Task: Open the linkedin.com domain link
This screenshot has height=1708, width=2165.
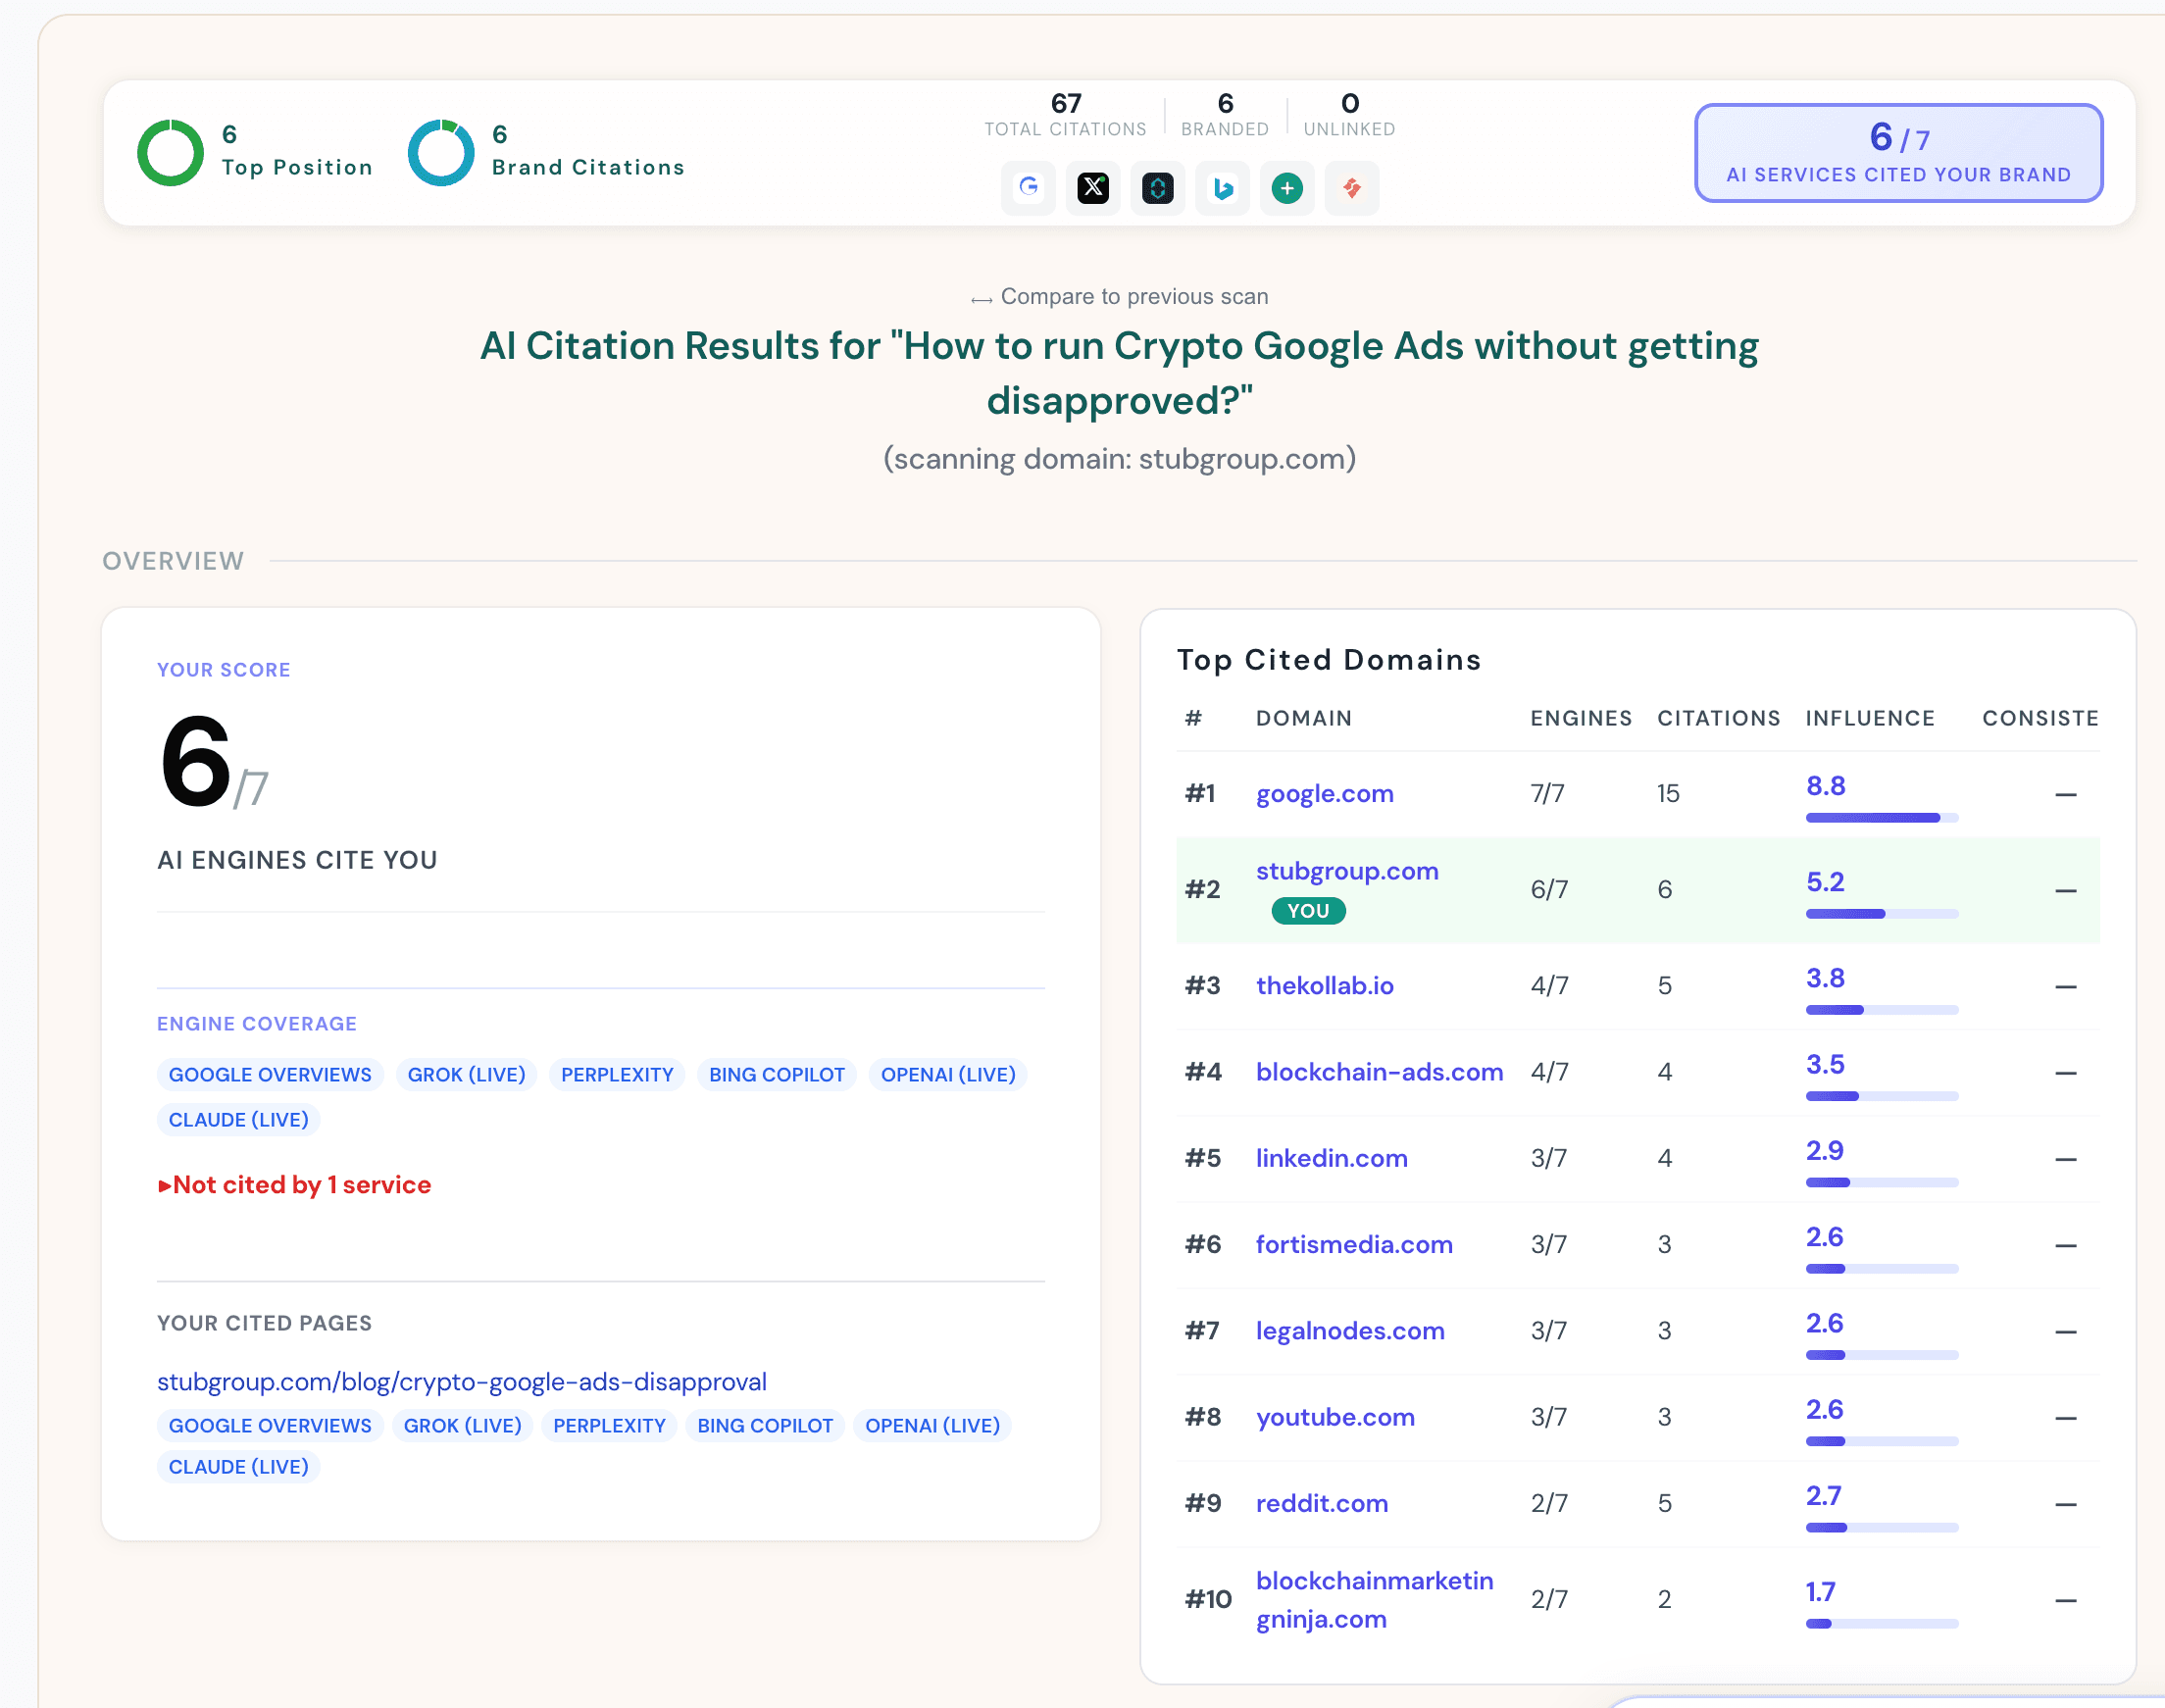Action: tap(1331, 1158)
